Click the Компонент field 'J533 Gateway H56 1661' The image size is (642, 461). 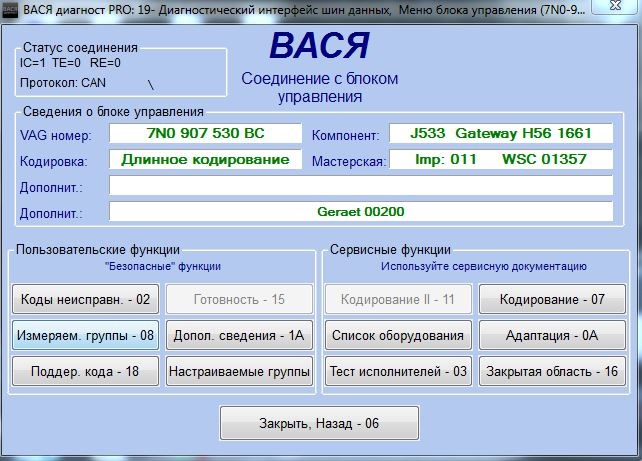(501, 133)
